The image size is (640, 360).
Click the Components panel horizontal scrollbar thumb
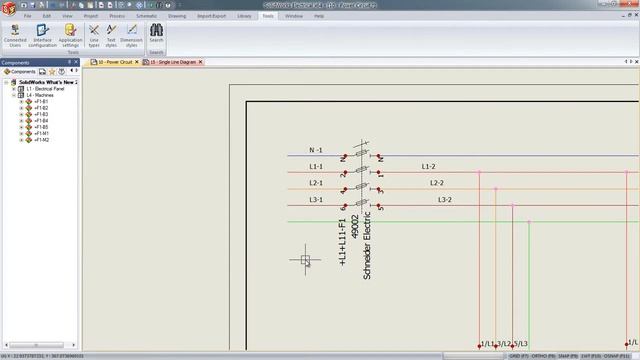36,345
